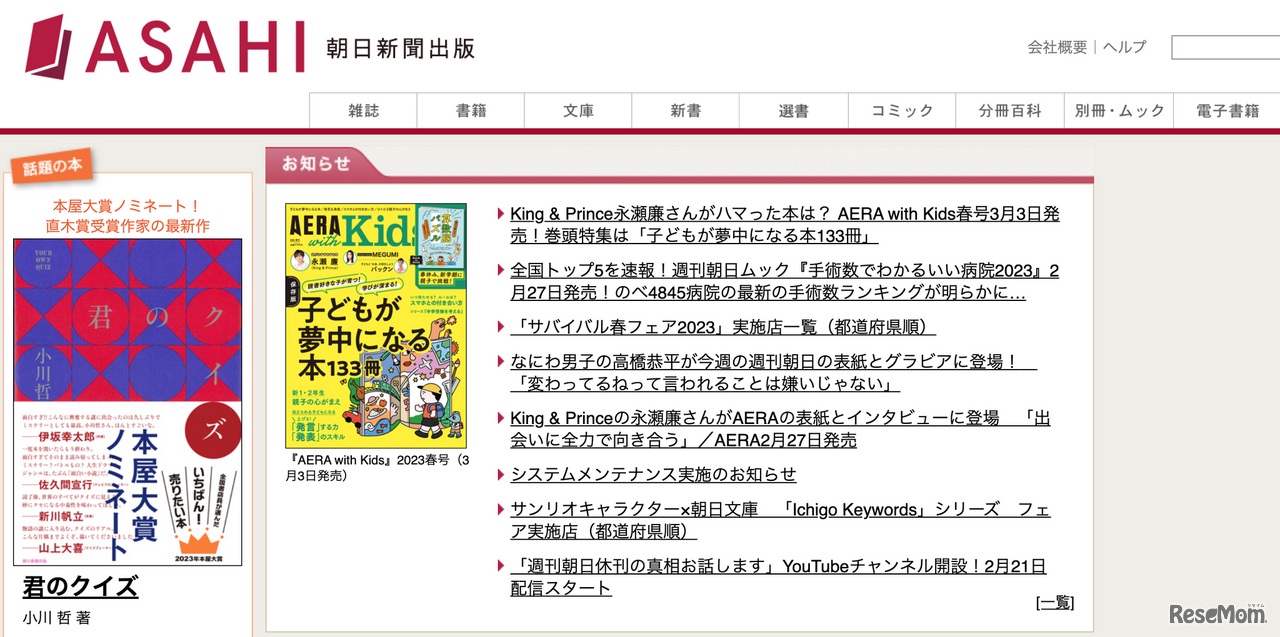This screenshot has height=637, width=1280.
Task: Click the 小川 哲 著 author text
Action: coord(56,618)
